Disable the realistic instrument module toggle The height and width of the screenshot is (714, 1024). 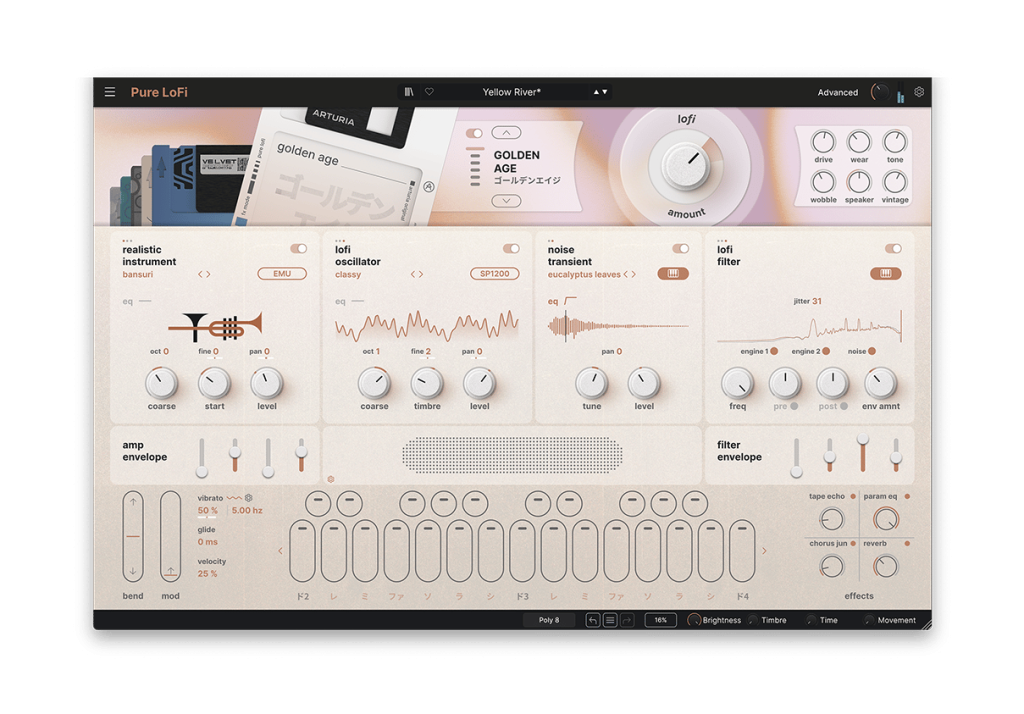coord(299,249)
